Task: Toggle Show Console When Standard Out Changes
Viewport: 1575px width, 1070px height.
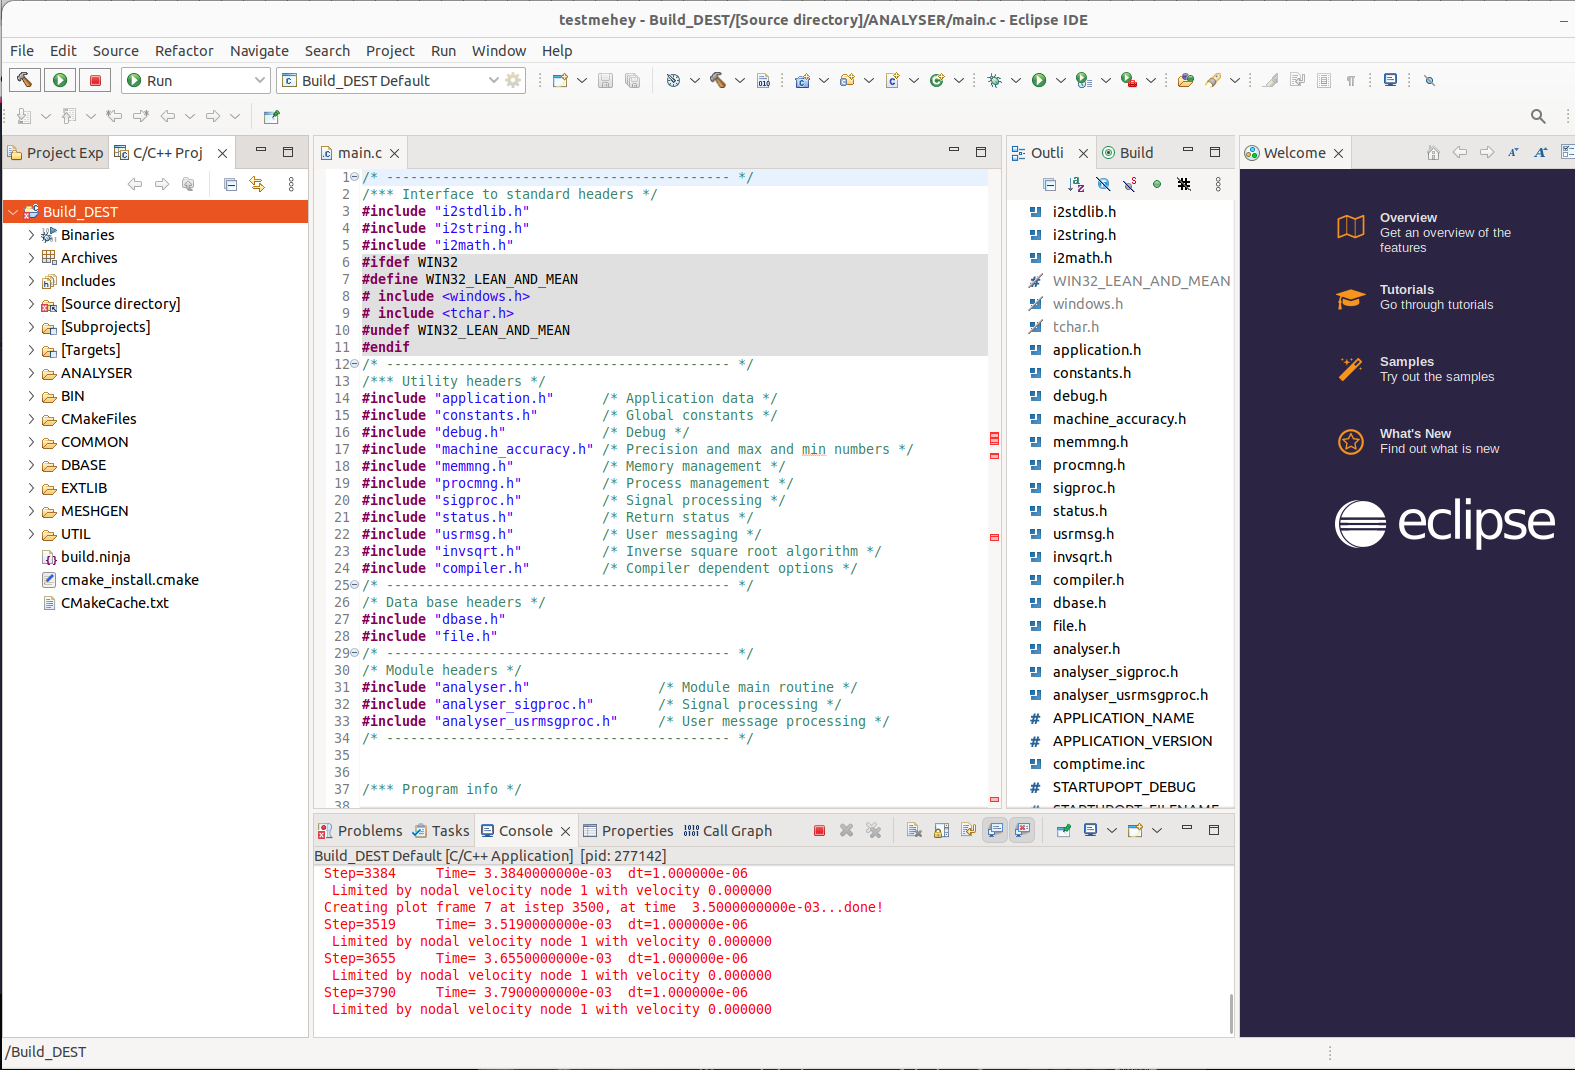Action: (x=995, y=830)
